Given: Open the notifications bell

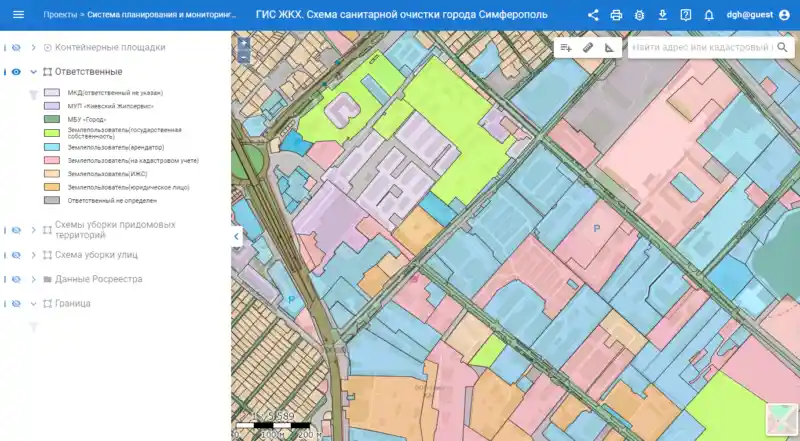Looking at the screenshot, I should [x=709, y=15].
